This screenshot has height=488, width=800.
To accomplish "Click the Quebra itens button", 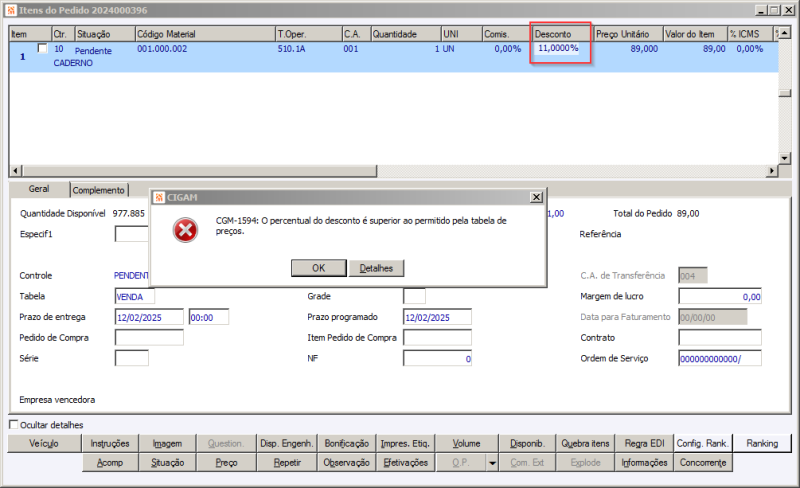I will tap(585, 443).
